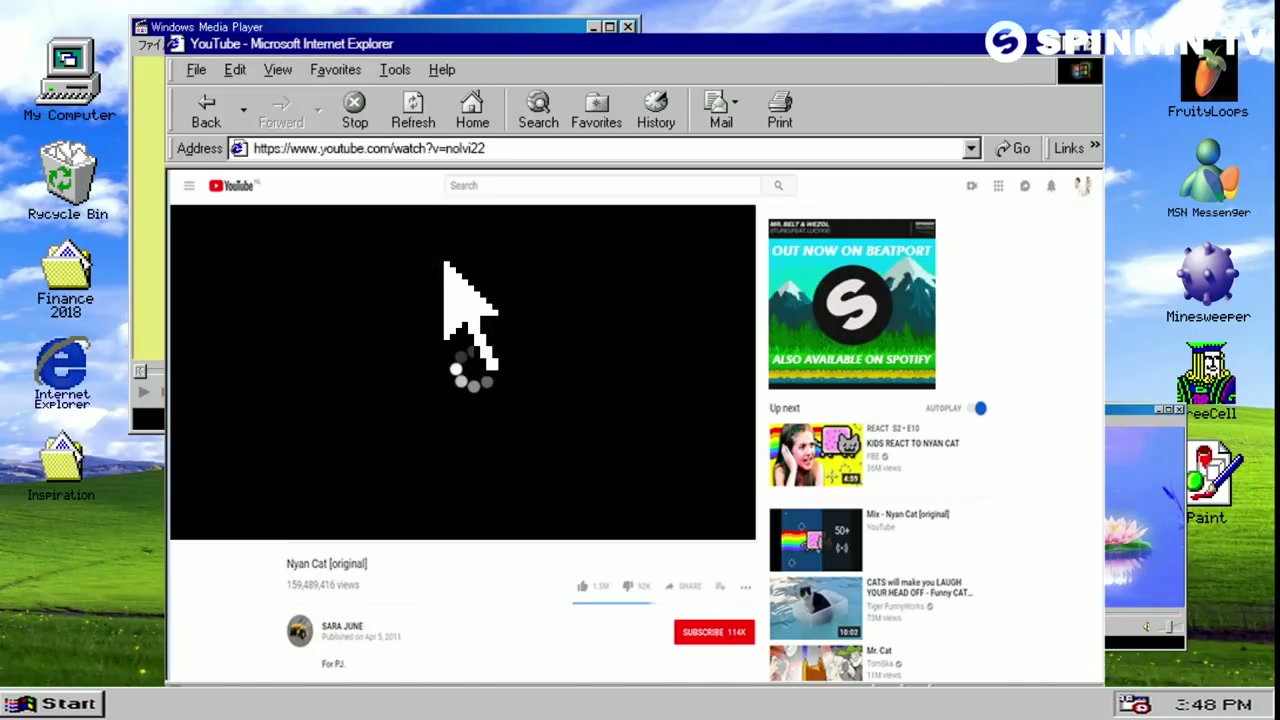
Task: Open the Tools menu
Action: pos(394,70)
